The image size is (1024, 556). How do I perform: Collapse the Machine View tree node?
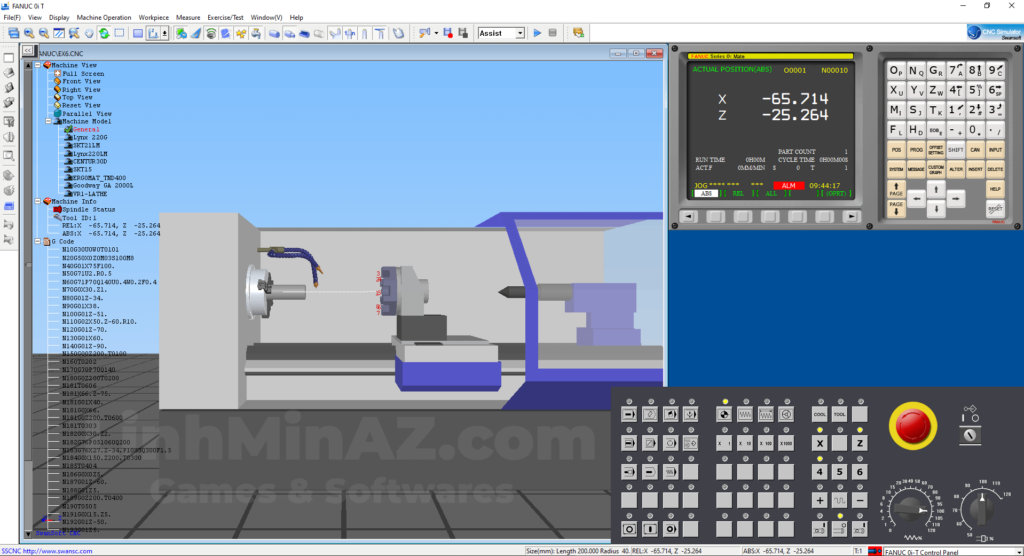[38, 65]
